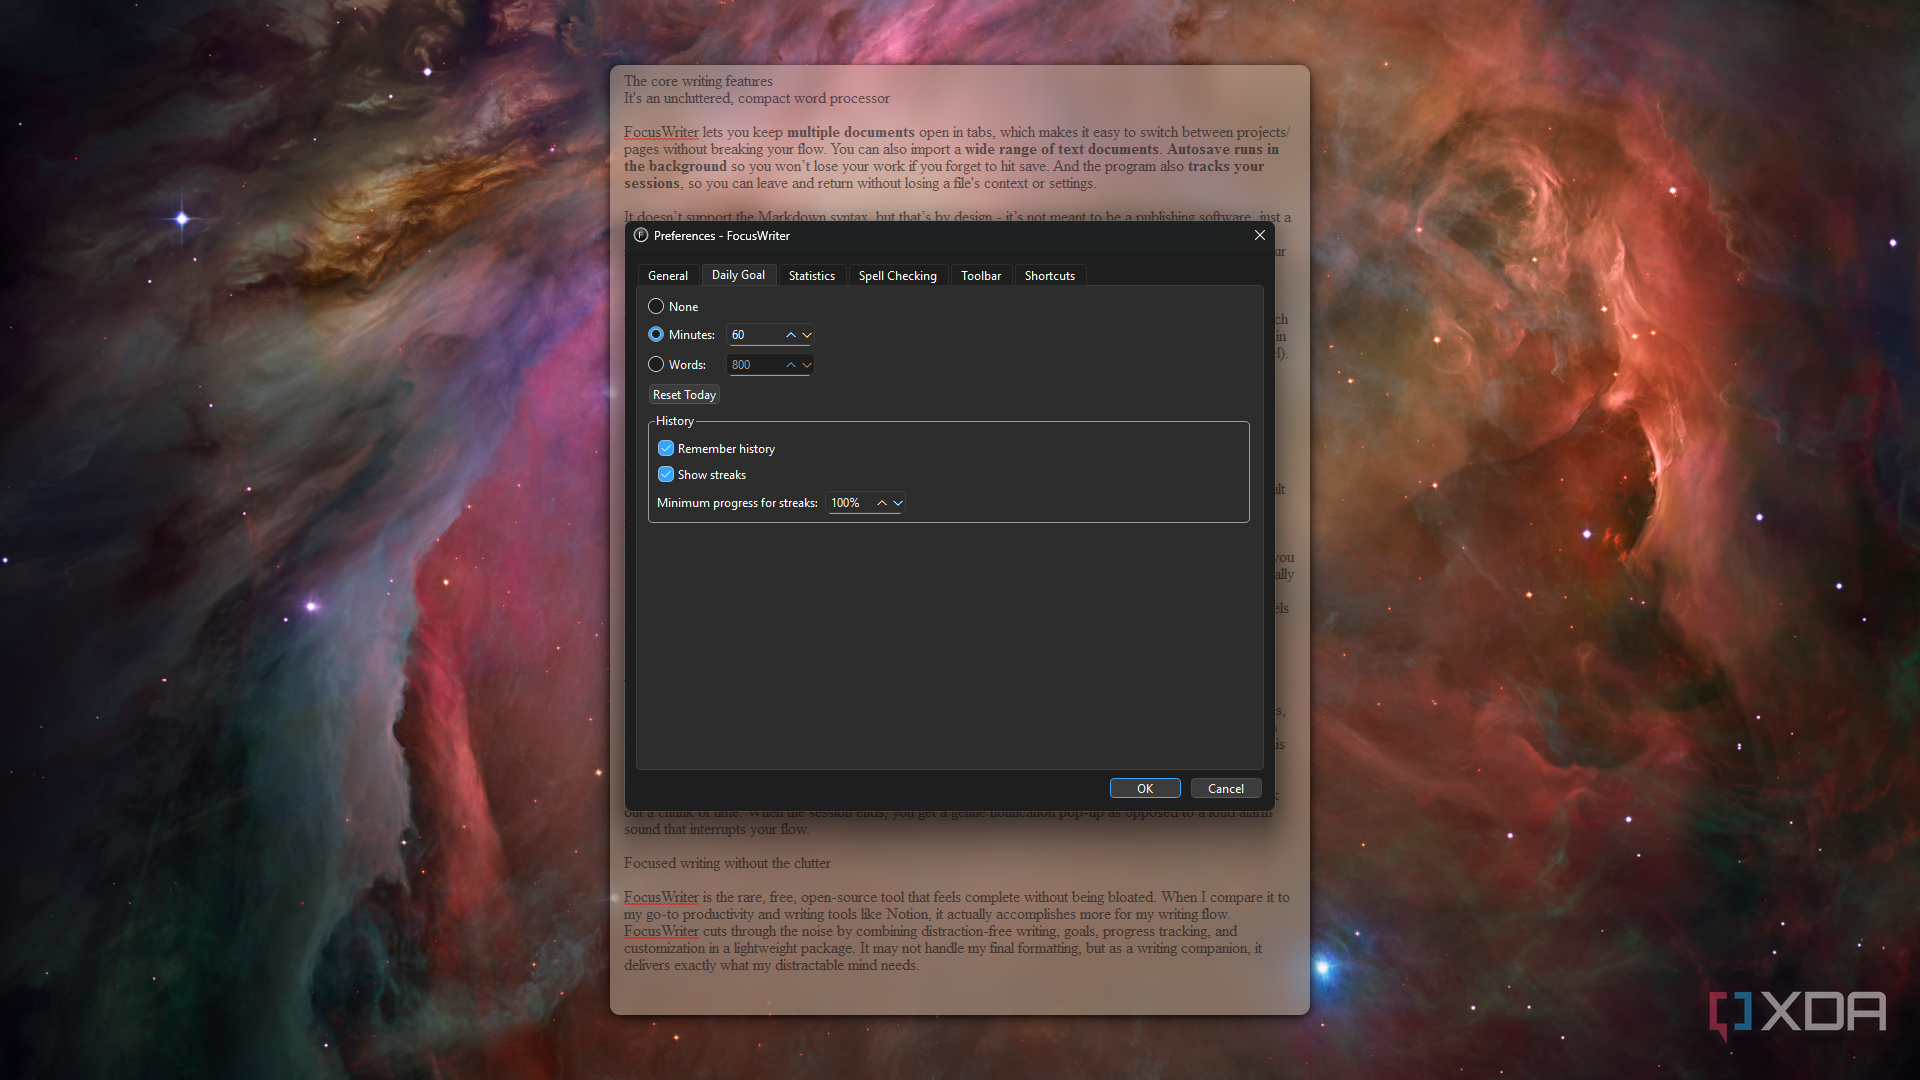Image resolution: width=1920 pixels, height=1080 pixels.
Task: Cancel the Preferences dialog
Action: [x=1225, y=788]
